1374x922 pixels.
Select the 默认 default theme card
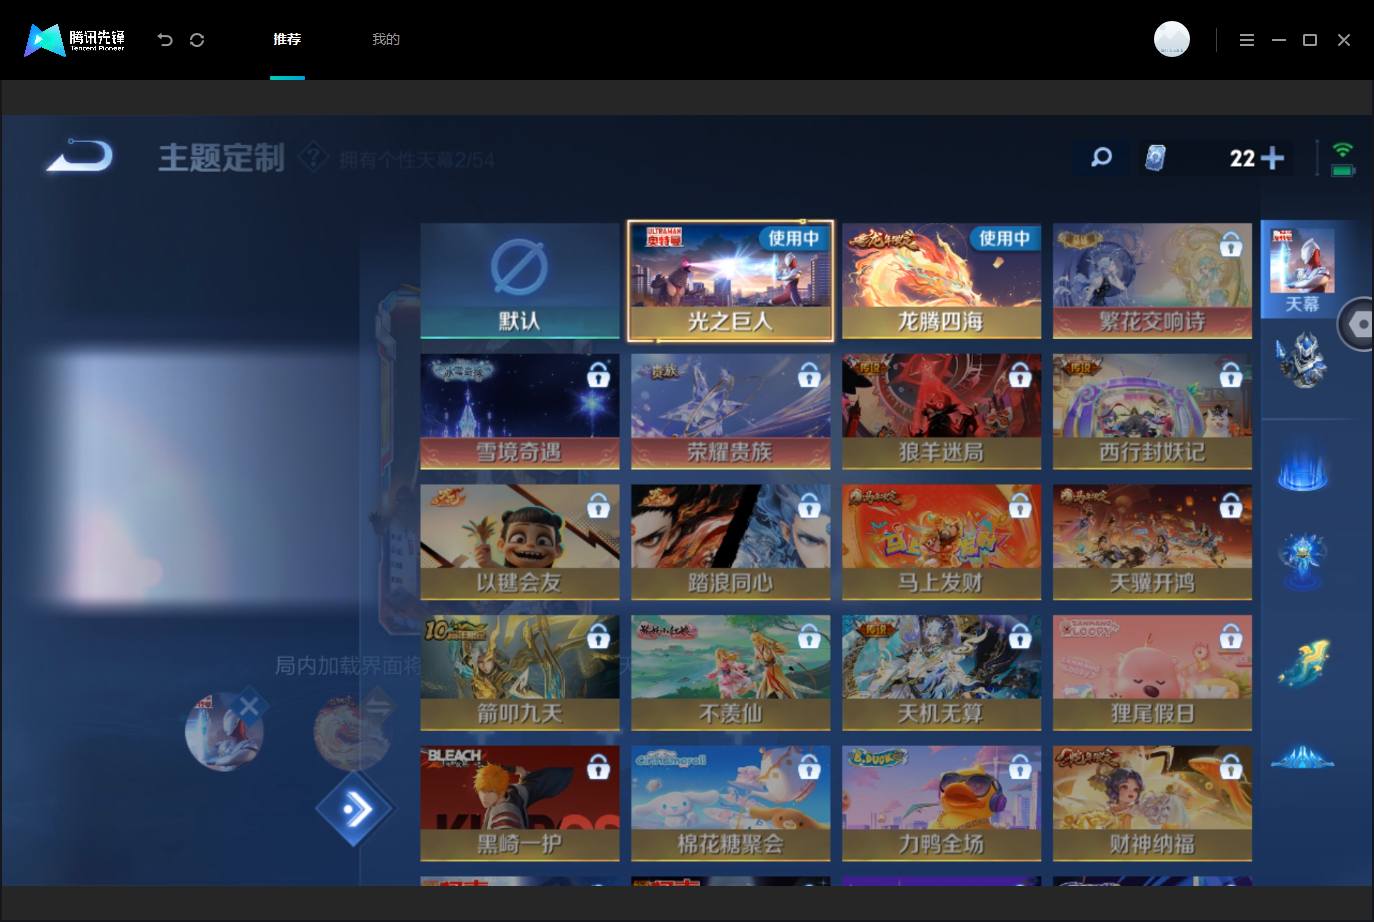click(x=520, y=281)
